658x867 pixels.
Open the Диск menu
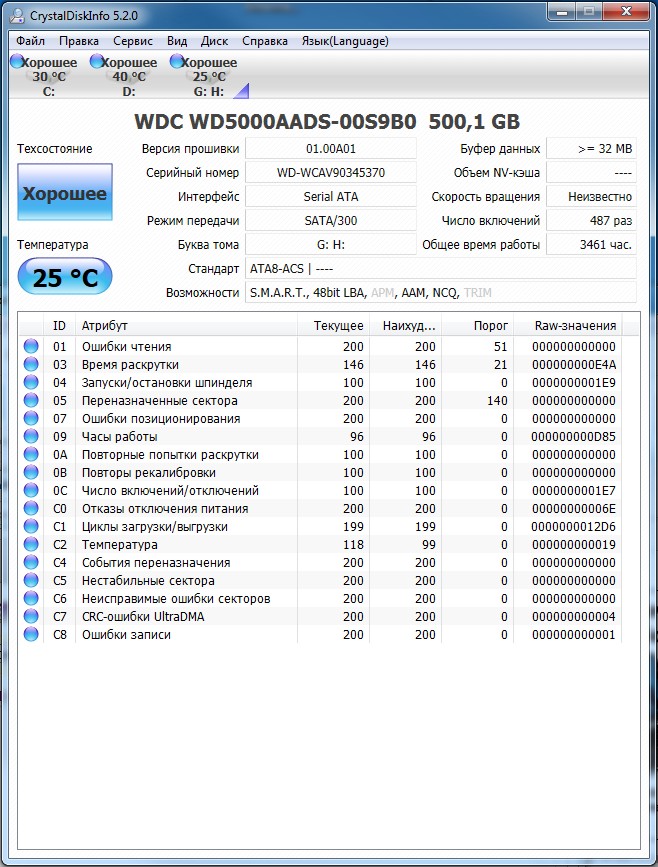click(215, 41)
